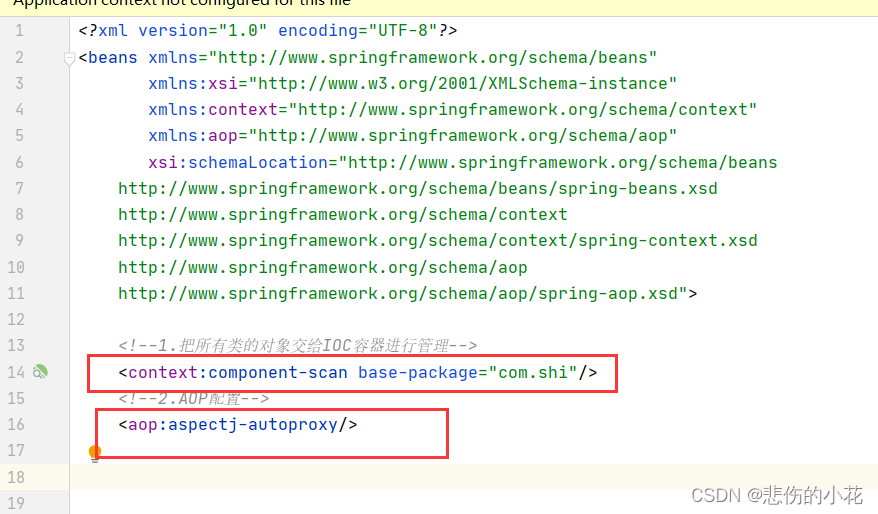Click the Spring bean gutter icon on line 14
This screenshot has height=514, width=878.
(x=40, y=372)
